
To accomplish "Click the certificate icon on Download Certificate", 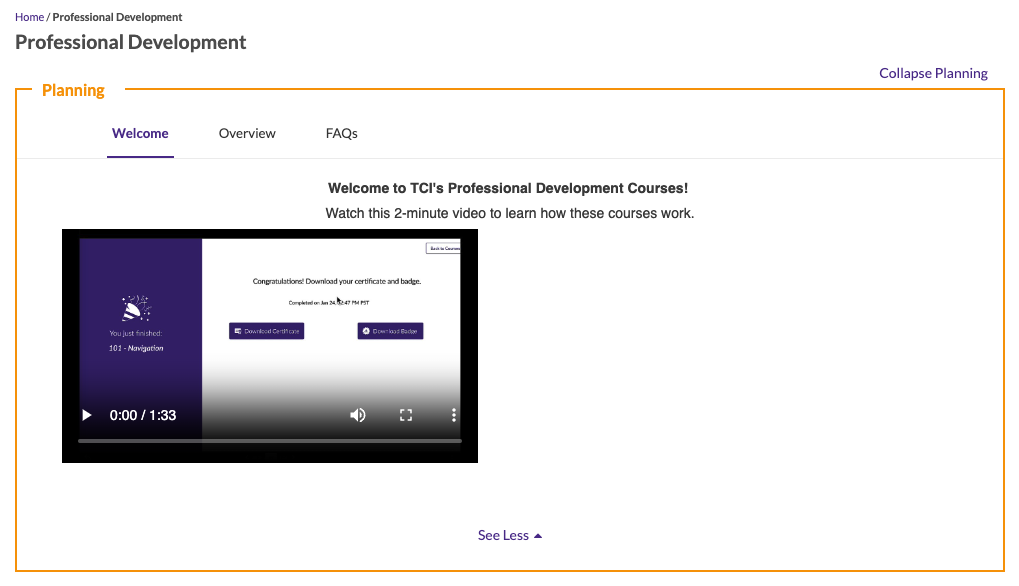I will pos(236,330).
